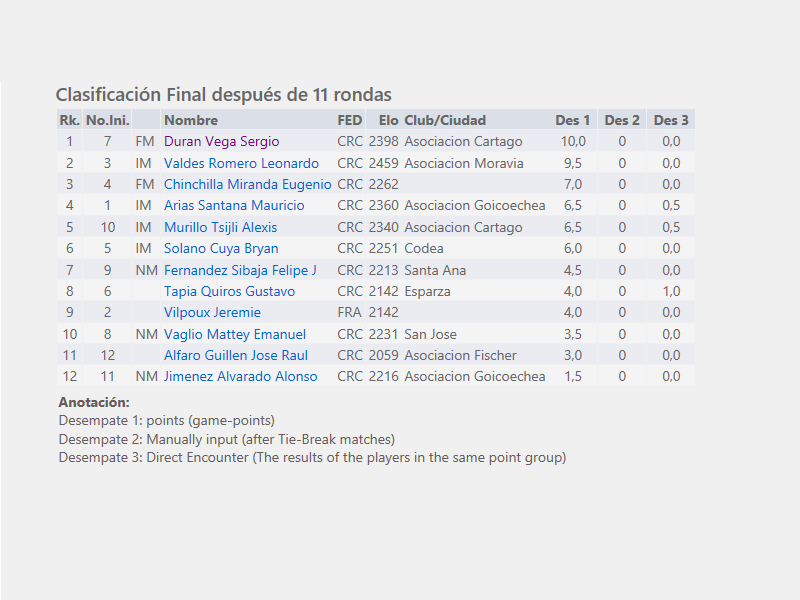The width and height of the screenshot is (800, 600).
Task: Open Solano Cuya Bryan link
Action: 221,248
